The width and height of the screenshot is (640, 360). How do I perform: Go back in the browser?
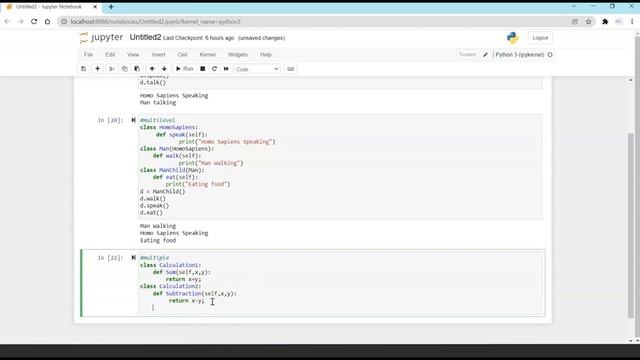click(7, 22)
